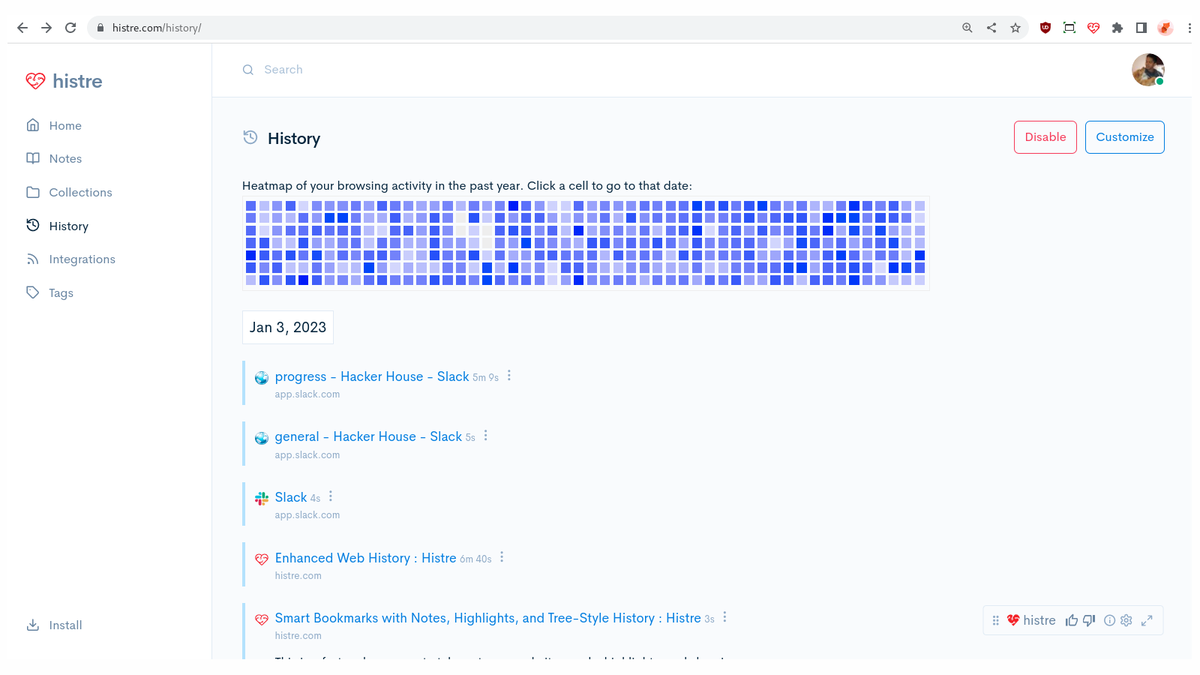Click the Jan 3, 2023 date box
The height and width of the screenshot is (675, 1200).
pos(288,327)
